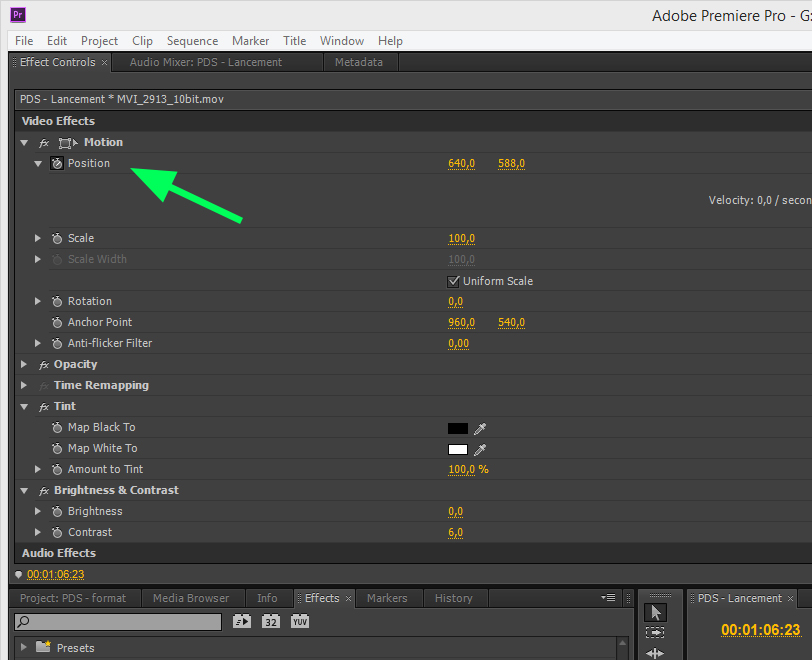The width and height of the screenshot is (812, 660).
Task: Pick Map White To color with eyedropper
Action: (x=480, y=450)
